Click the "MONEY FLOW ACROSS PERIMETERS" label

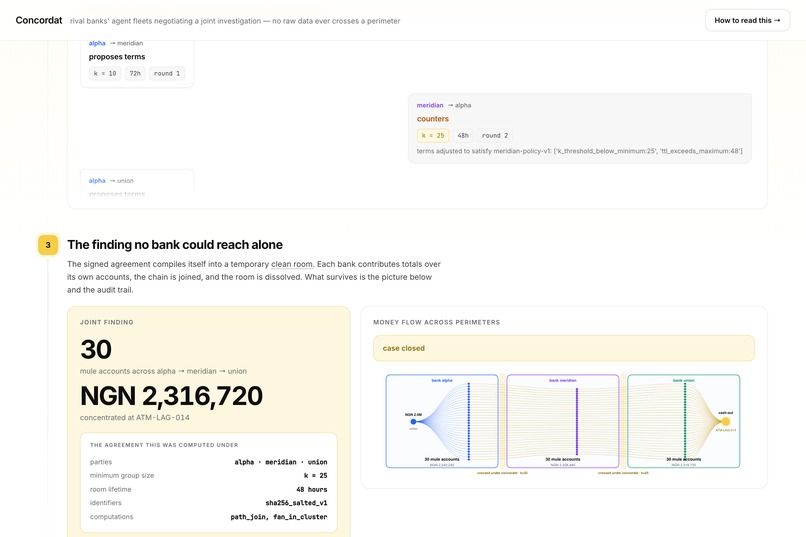tap(436, 322)
